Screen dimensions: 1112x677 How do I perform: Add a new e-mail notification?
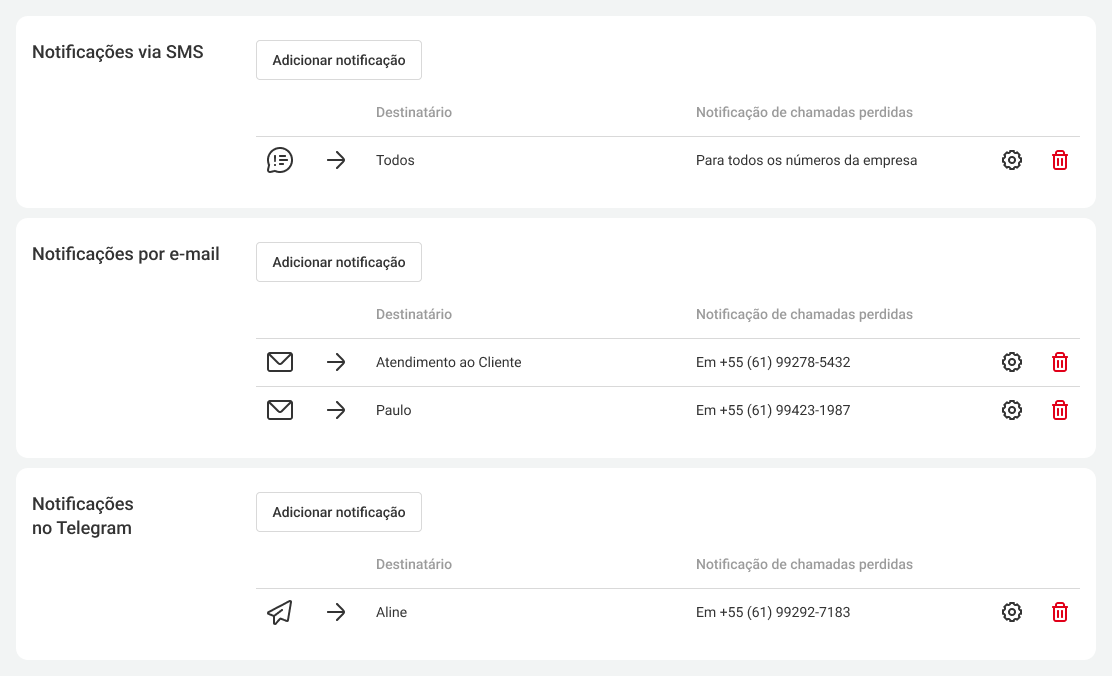pos(339,262)
